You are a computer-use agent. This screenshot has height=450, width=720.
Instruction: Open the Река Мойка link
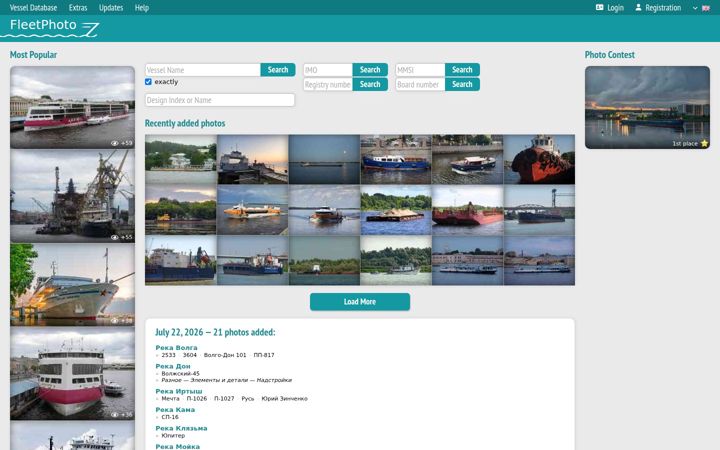[178, 446]
